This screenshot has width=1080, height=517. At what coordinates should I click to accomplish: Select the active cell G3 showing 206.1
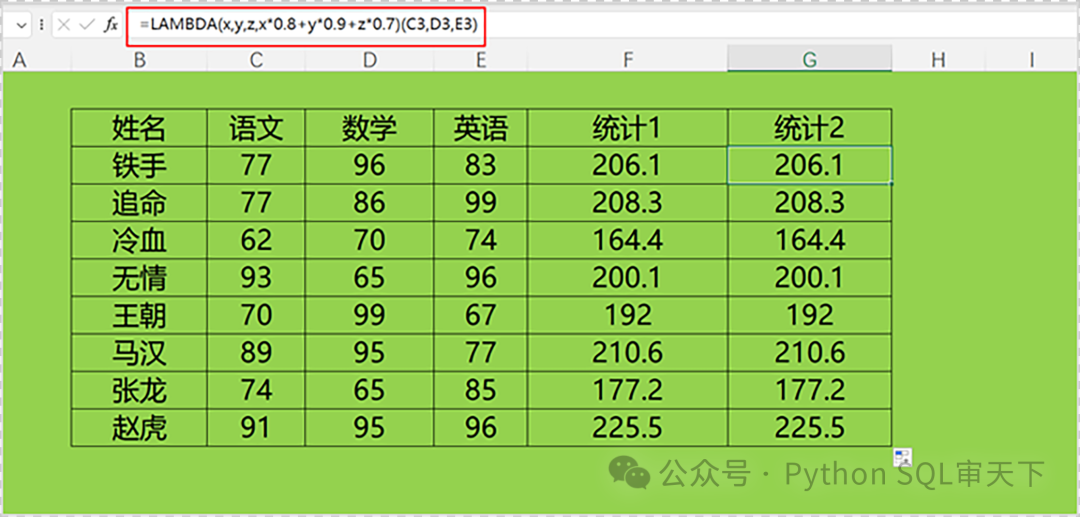coord(809,165)
